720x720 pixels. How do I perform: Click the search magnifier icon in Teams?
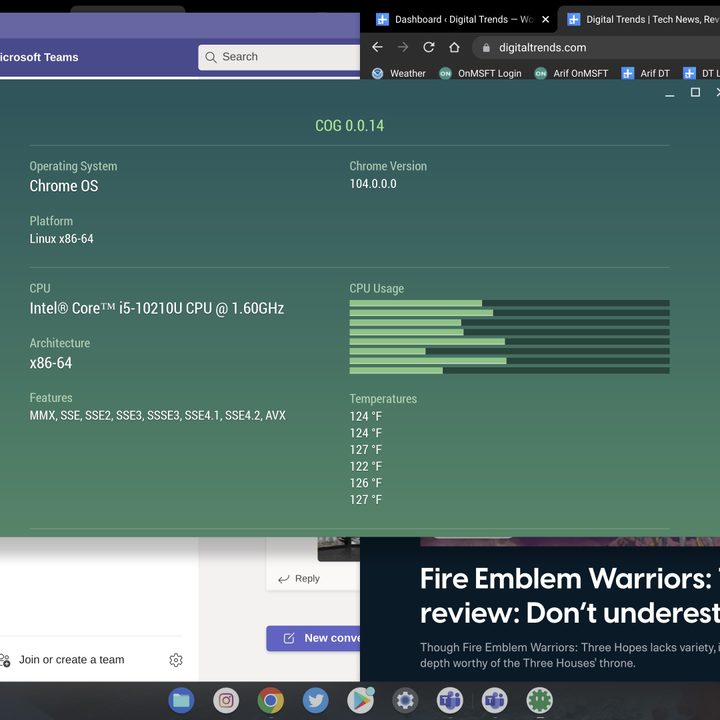click(x=211, y=57)
